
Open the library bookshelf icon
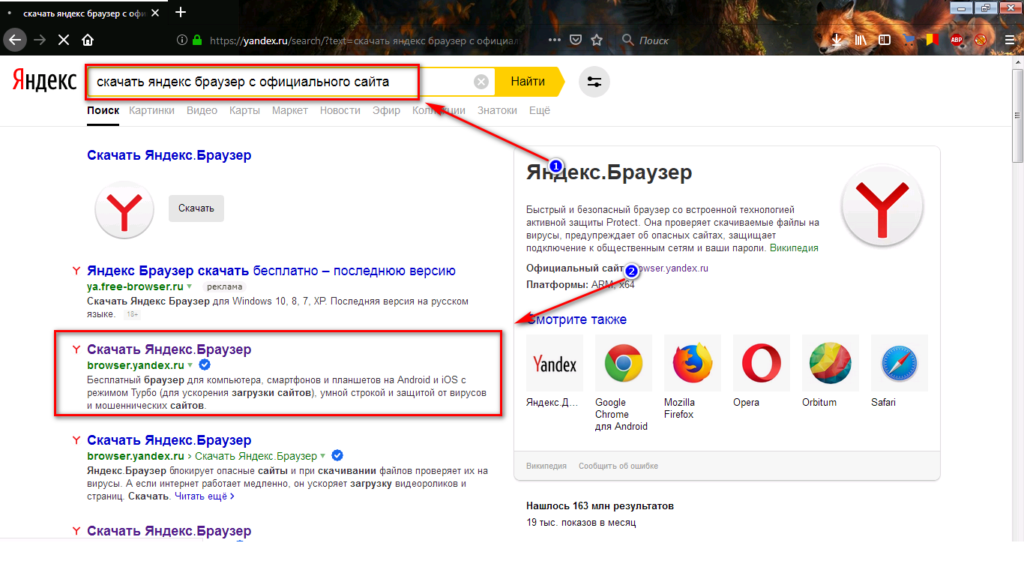[861, 40]
